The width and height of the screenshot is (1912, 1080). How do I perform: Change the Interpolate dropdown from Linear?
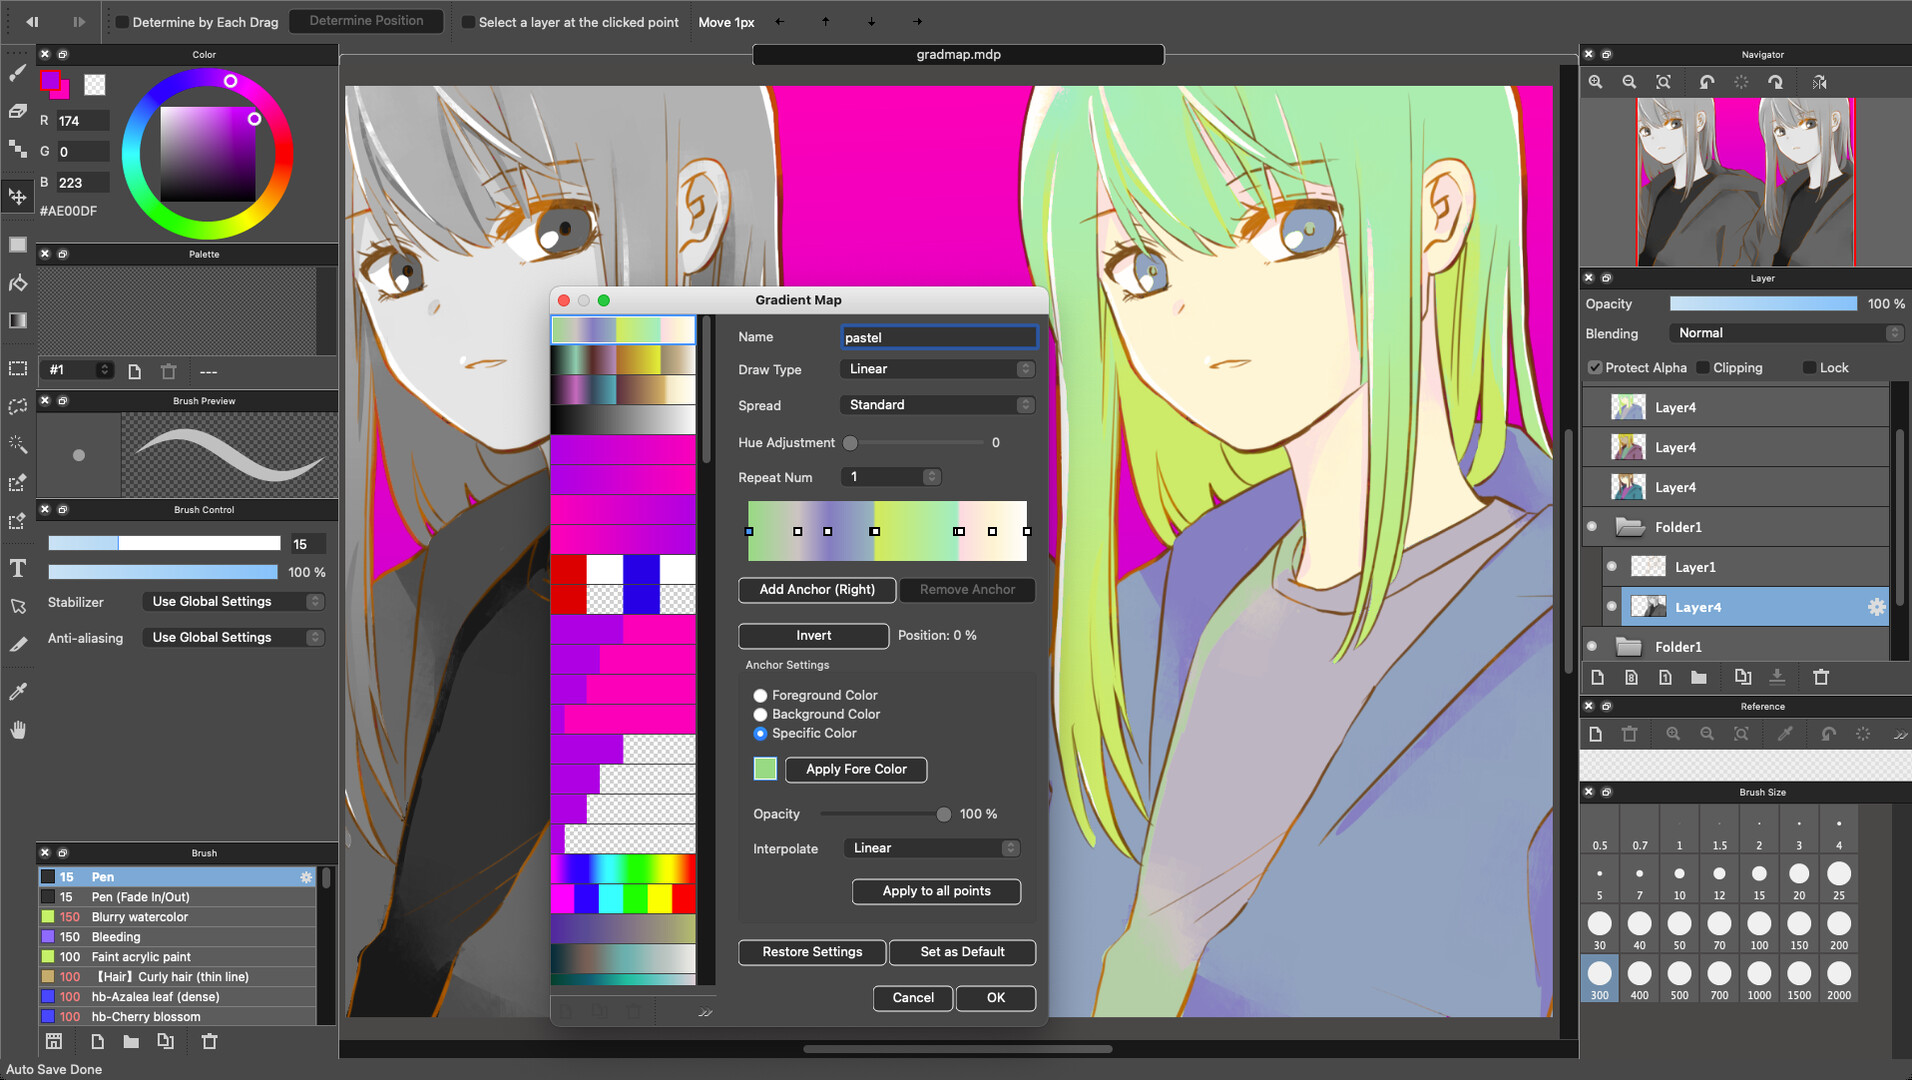930,848
